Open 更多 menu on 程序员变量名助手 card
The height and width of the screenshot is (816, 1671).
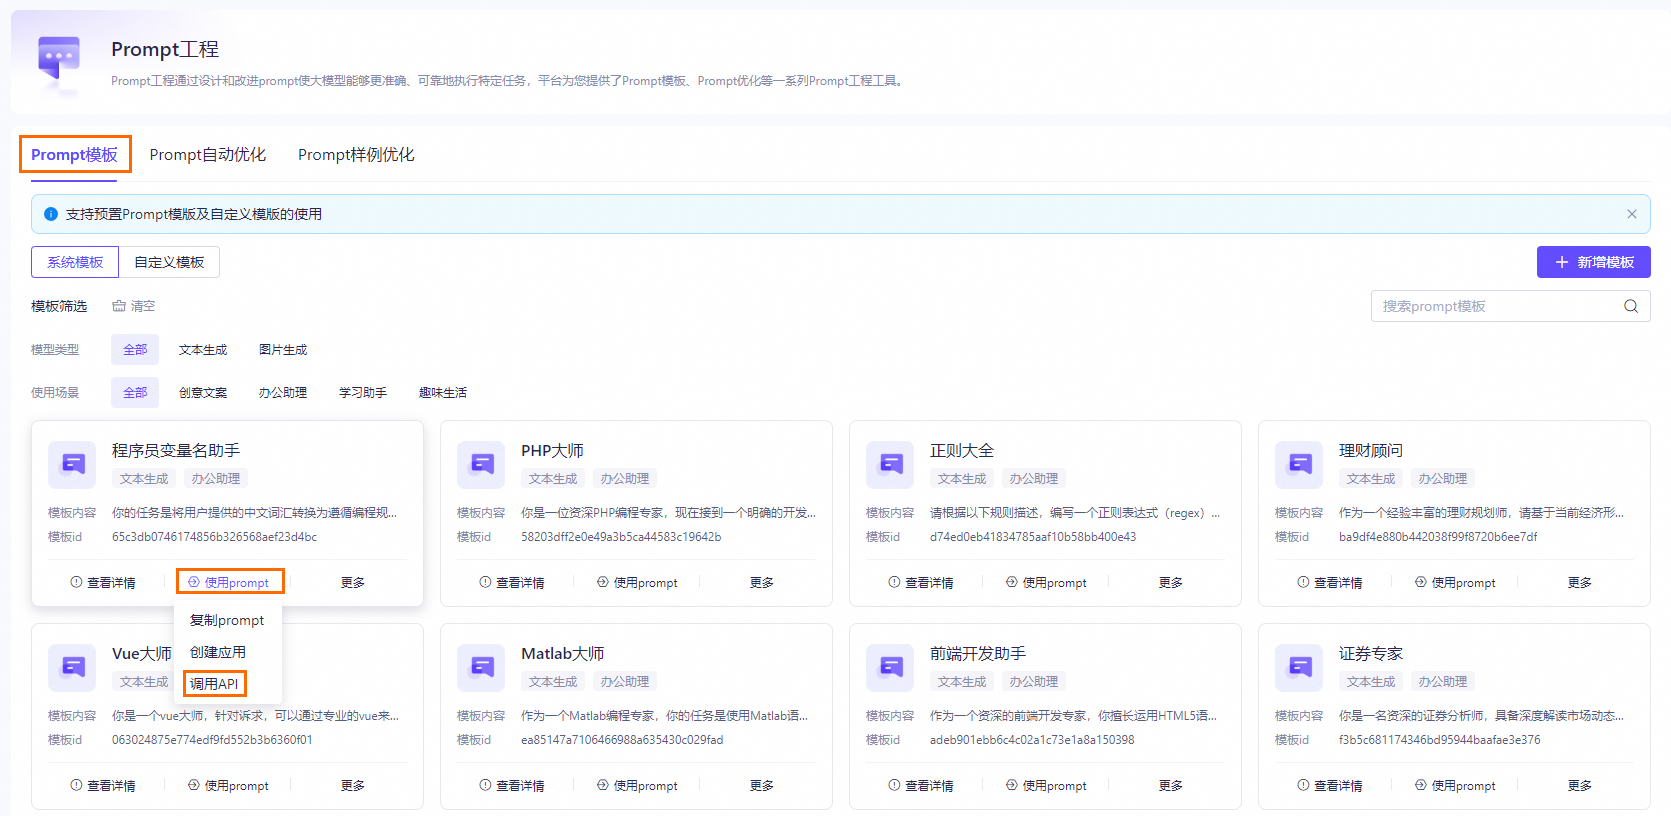click(352, 582)
